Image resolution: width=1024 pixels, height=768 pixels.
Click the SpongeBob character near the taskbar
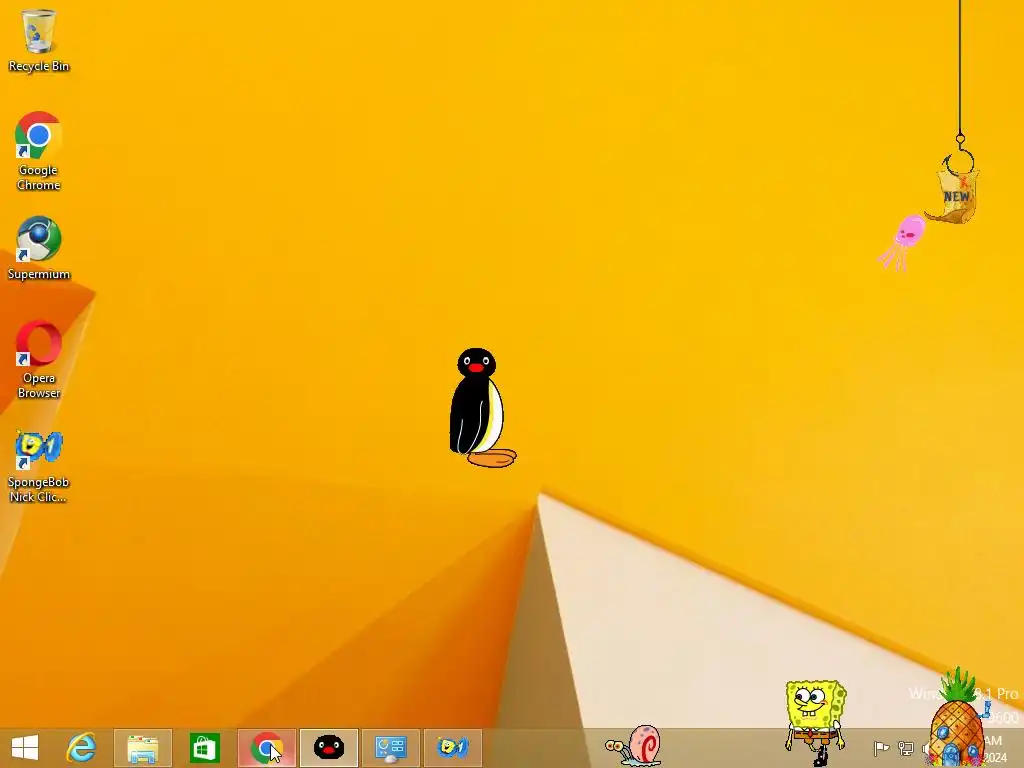tap(815, 722)
